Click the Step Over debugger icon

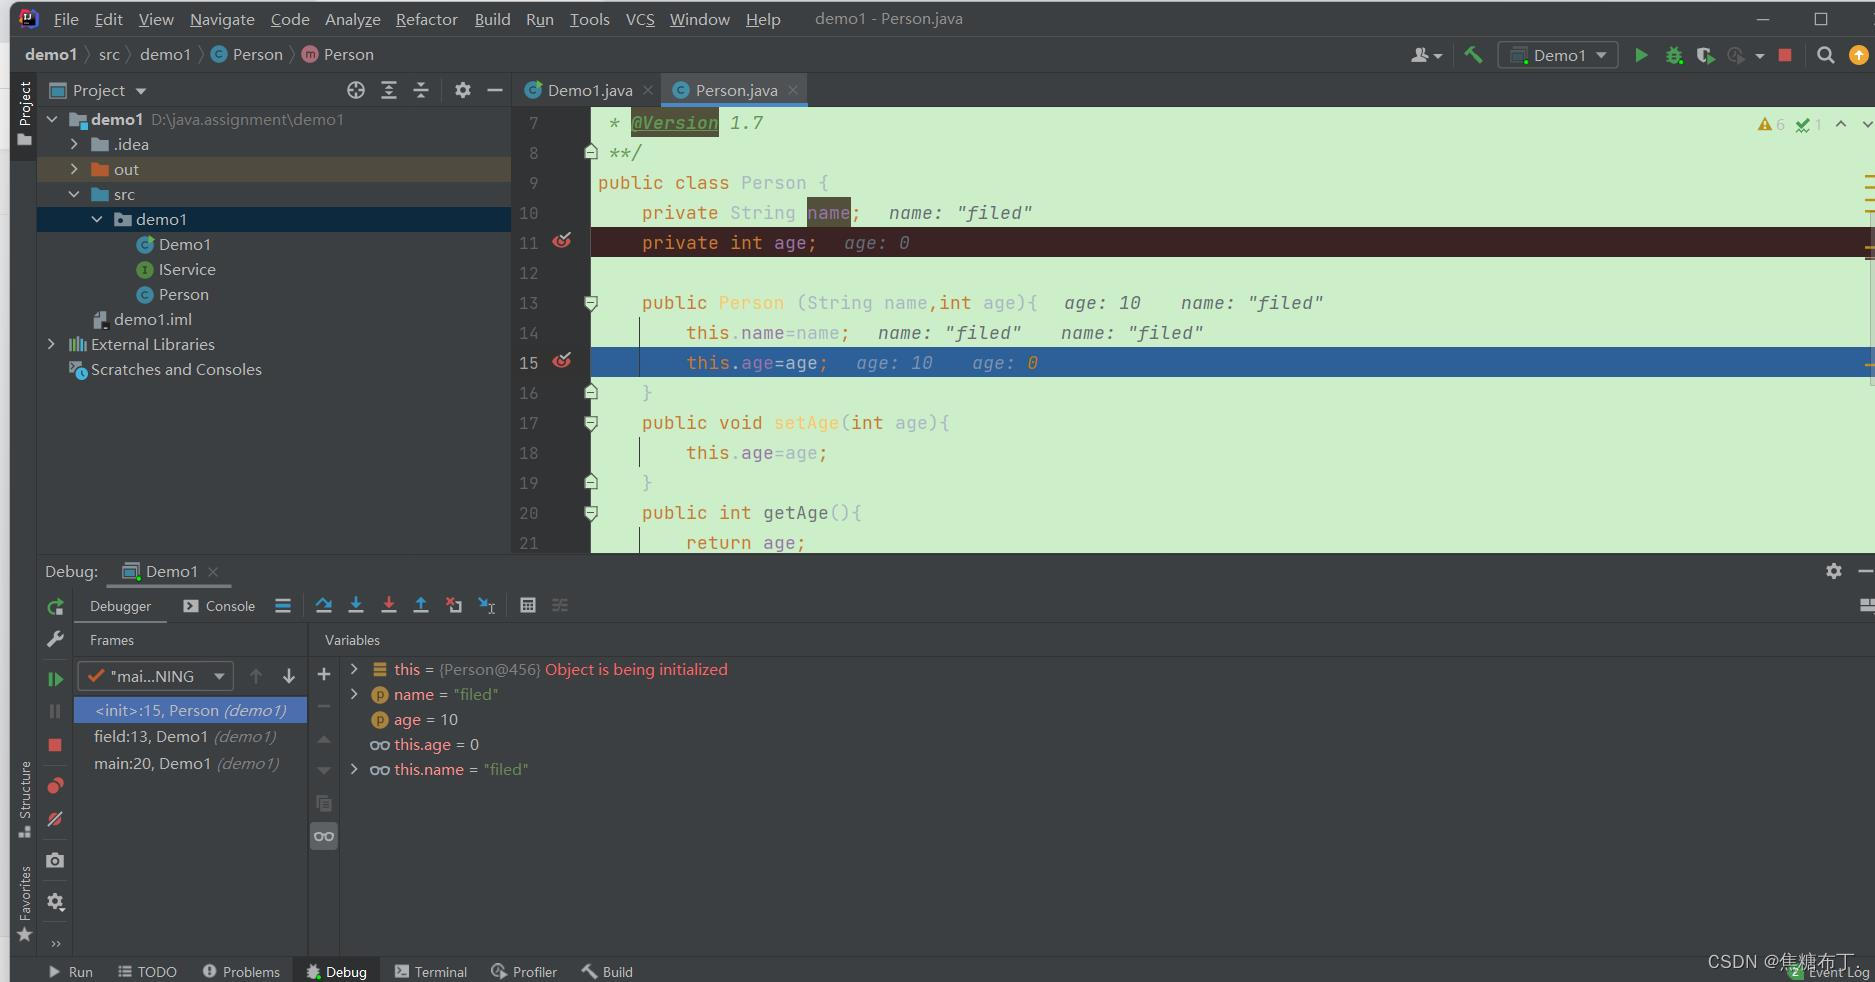tap(323, 605)
